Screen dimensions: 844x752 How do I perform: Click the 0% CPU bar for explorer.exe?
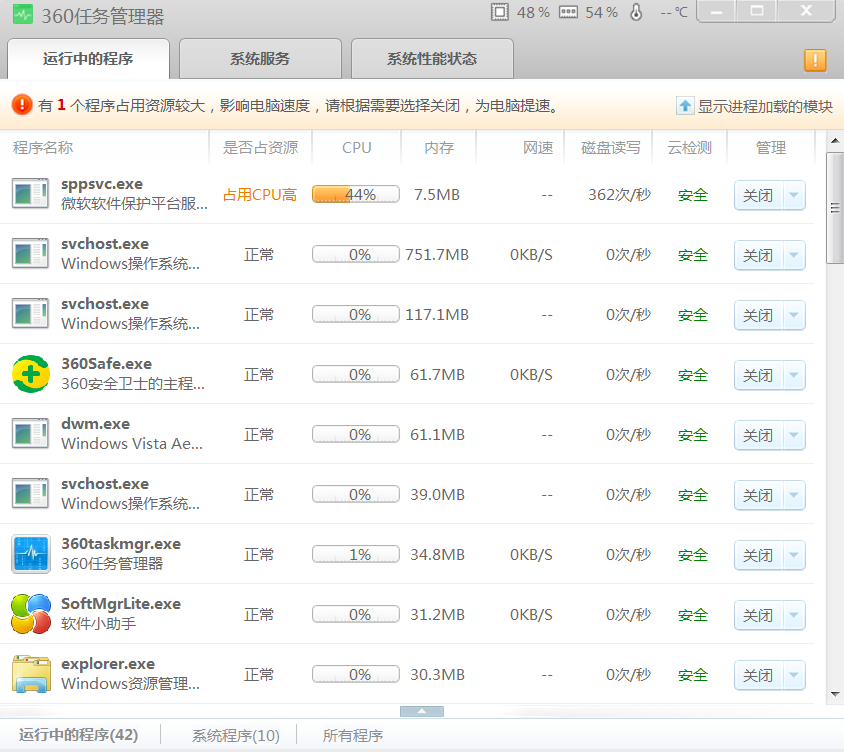pos(356,674)
